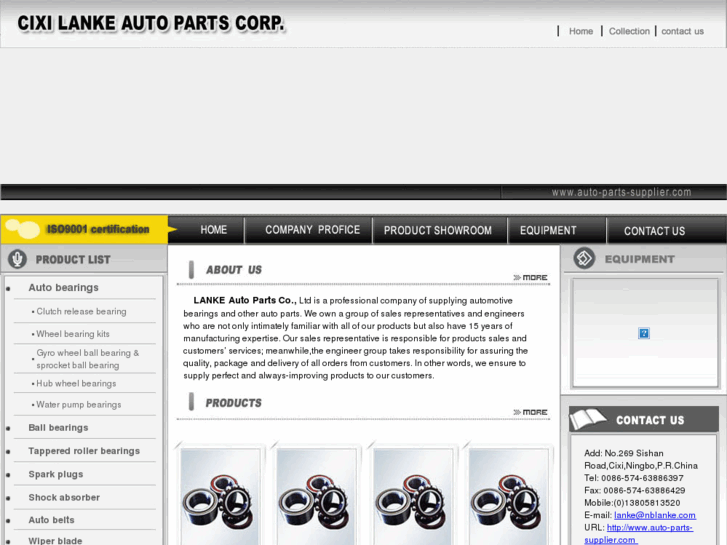
Task: Open the Home link in the header
Action: click(x=580, y=31)
